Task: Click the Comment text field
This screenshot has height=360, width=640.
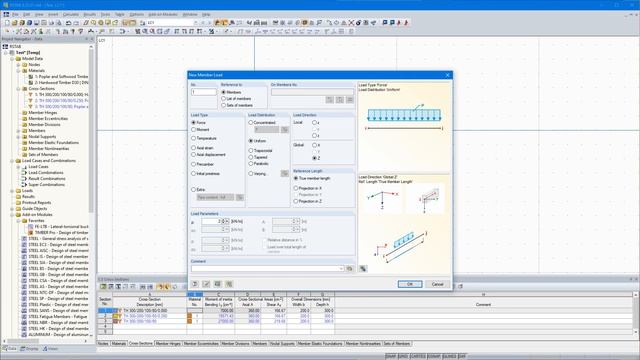Action: tap(265, 268)
